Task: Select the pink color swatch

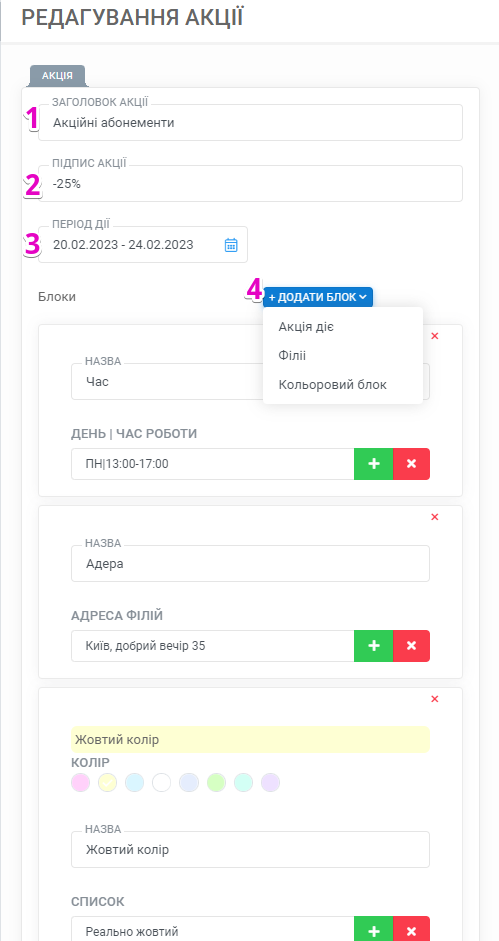Action: pos(80,783)
